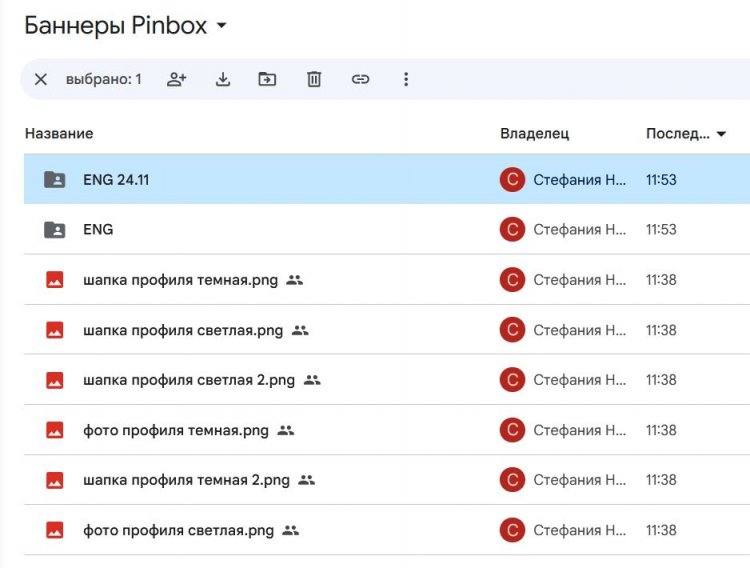Viewport: 750px width, 568px height.
Task: Click the share with people icon
Action: pyautogui.click(x=177, y=80)
